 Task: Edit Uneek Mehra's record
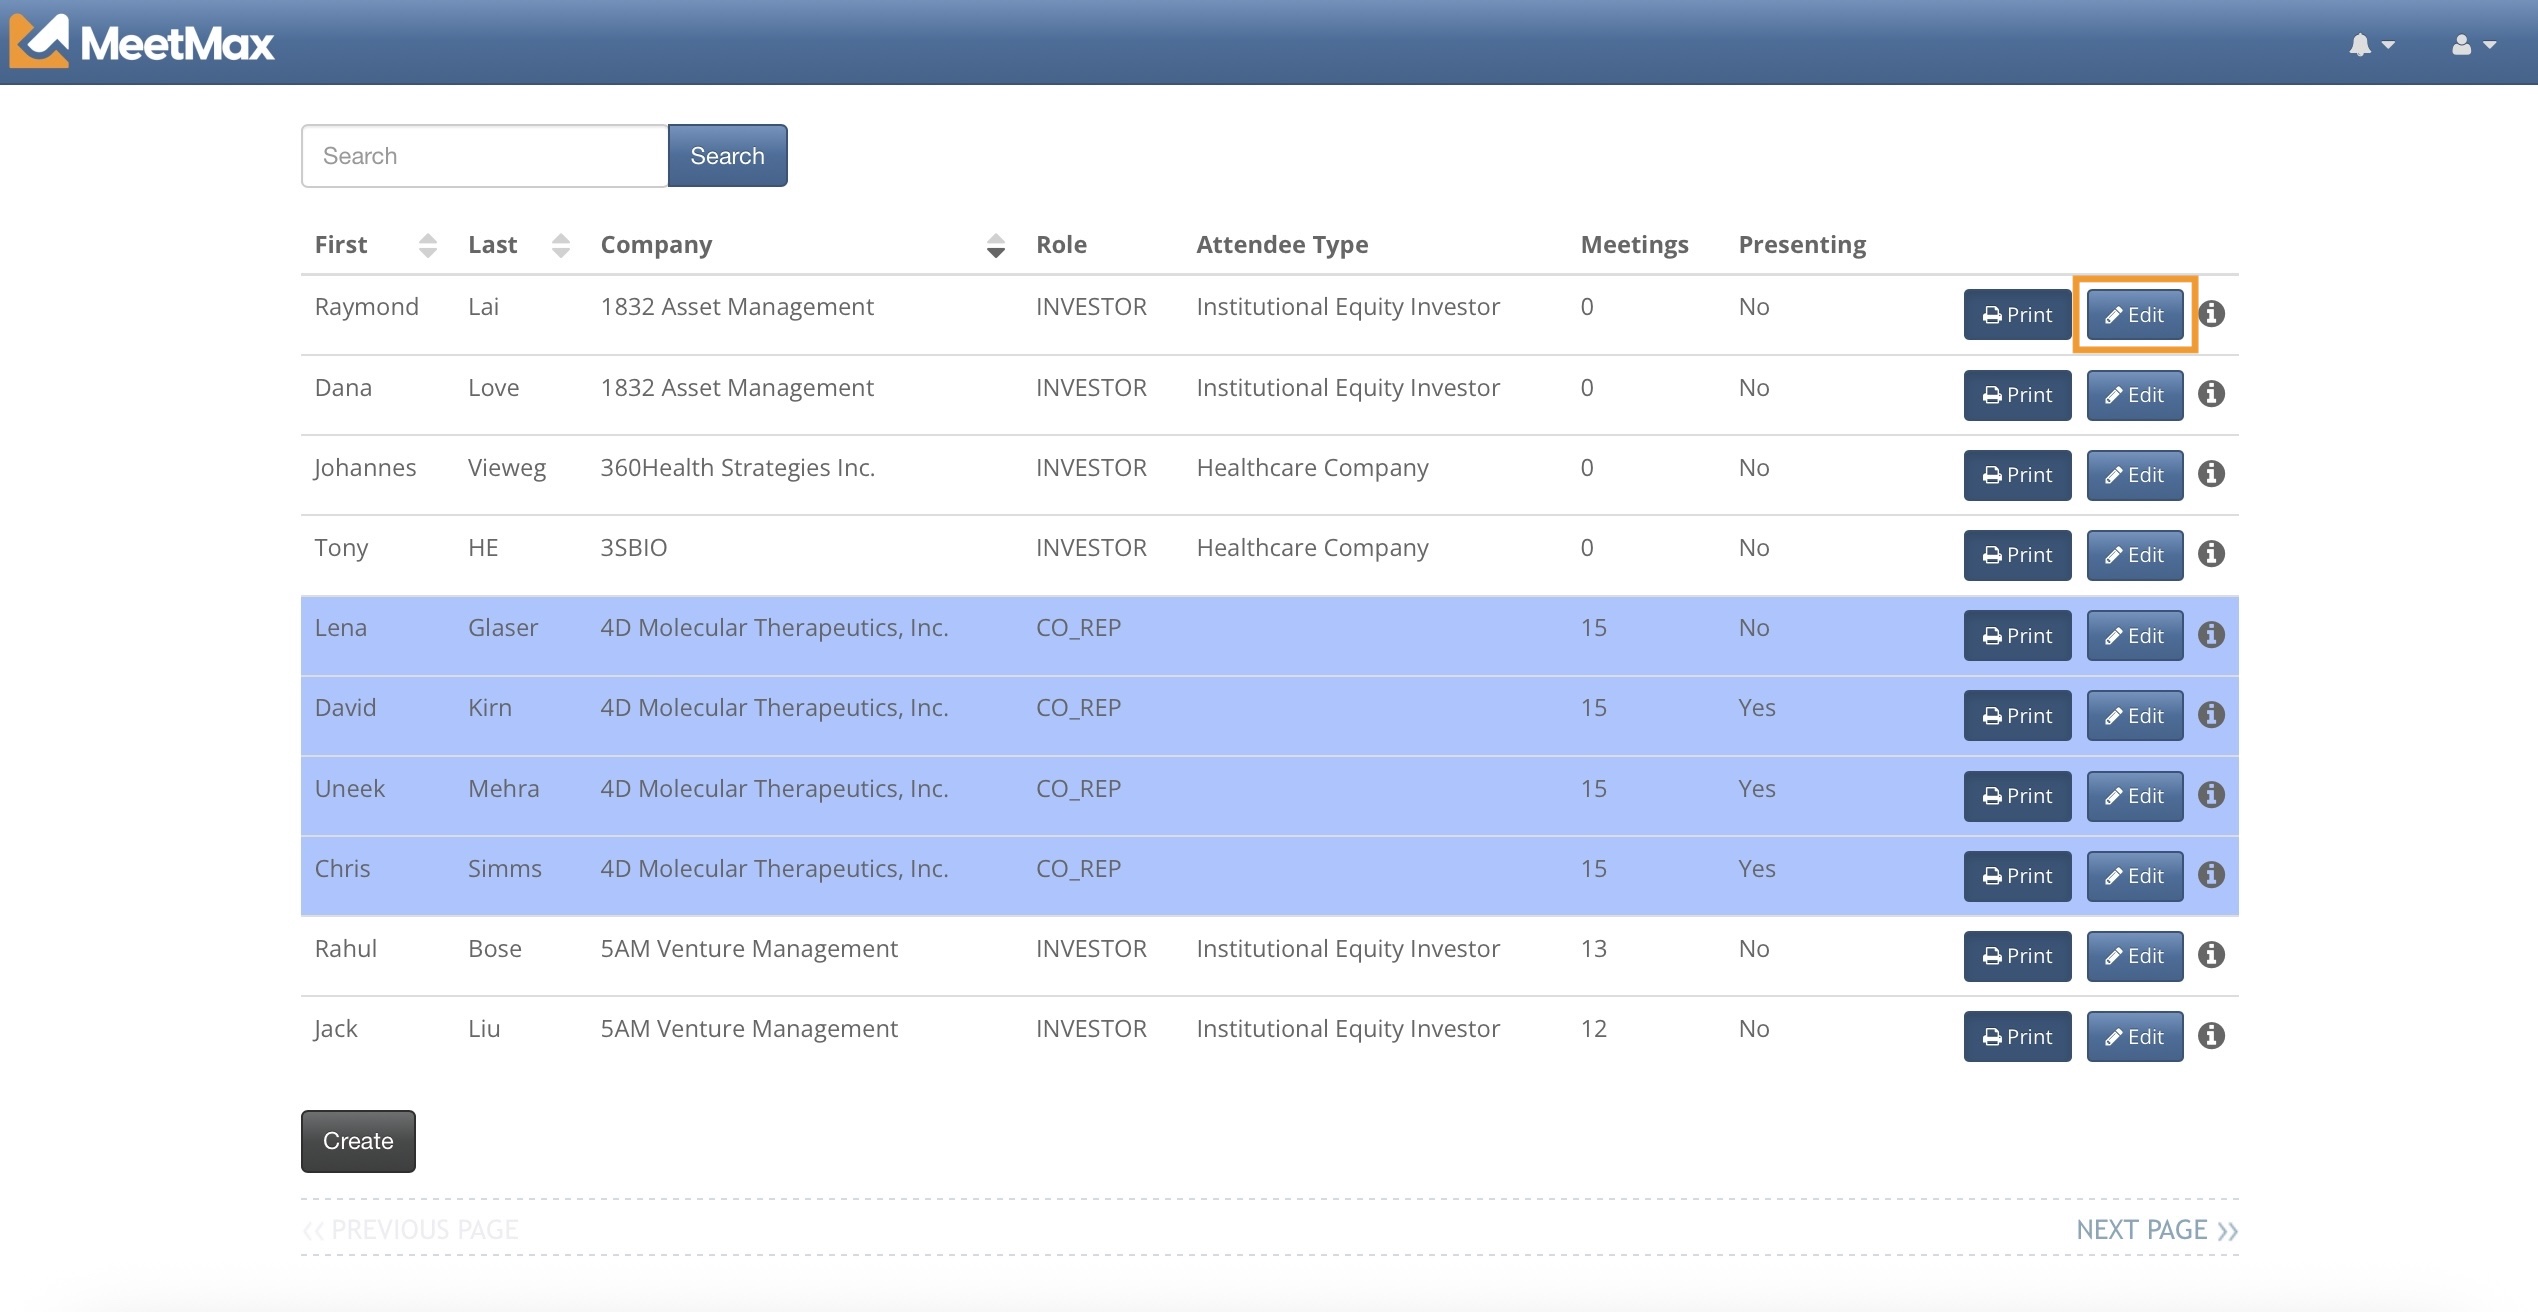coord(2134,796)
